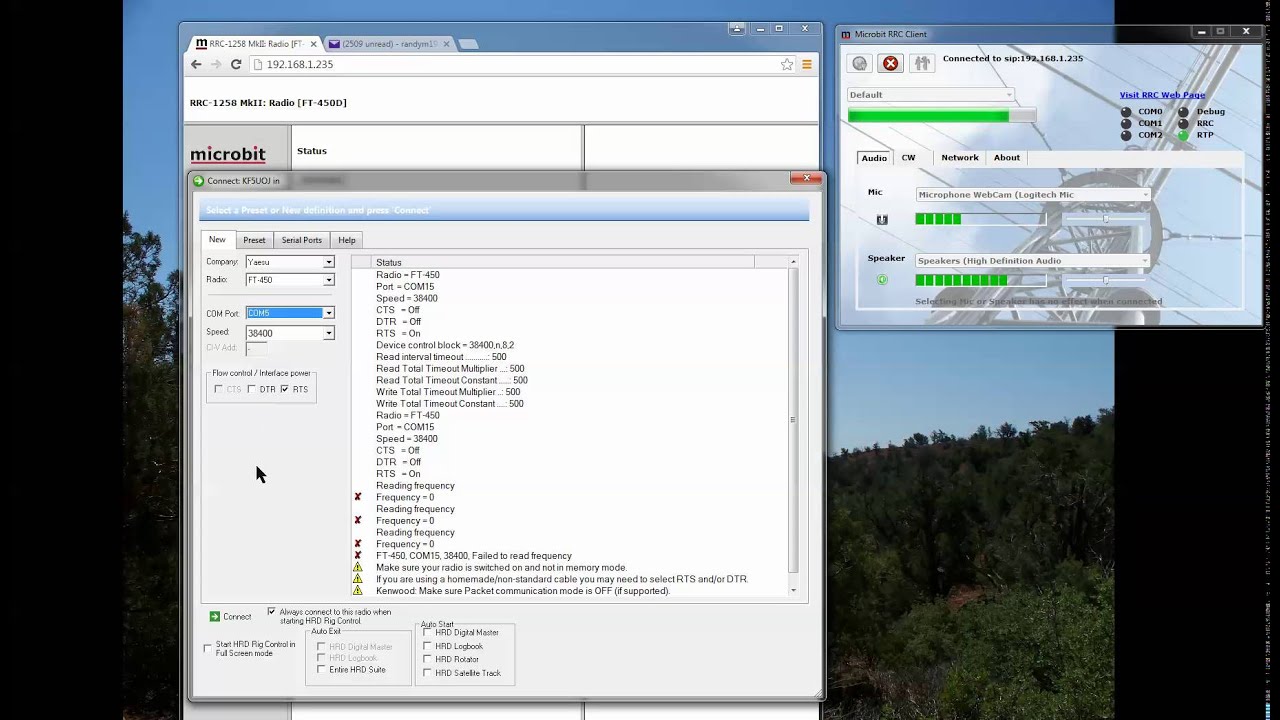Click the Debug status indicator
Viewport: 1280px width, 720px height.
point(1184,112)
